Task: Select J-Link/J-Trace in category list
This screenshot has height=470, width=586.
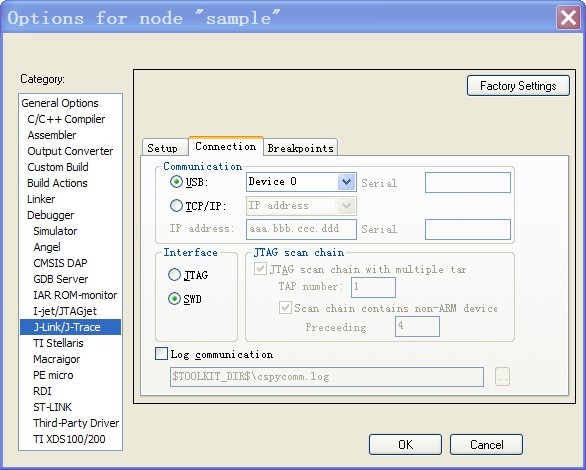Action: pos(70,327)
